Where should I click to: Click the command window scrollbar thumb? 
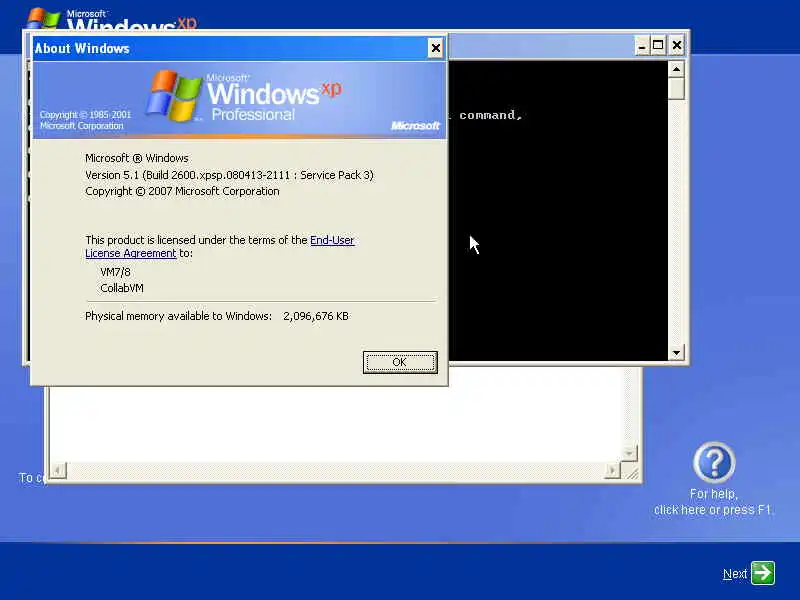[676, 89]
